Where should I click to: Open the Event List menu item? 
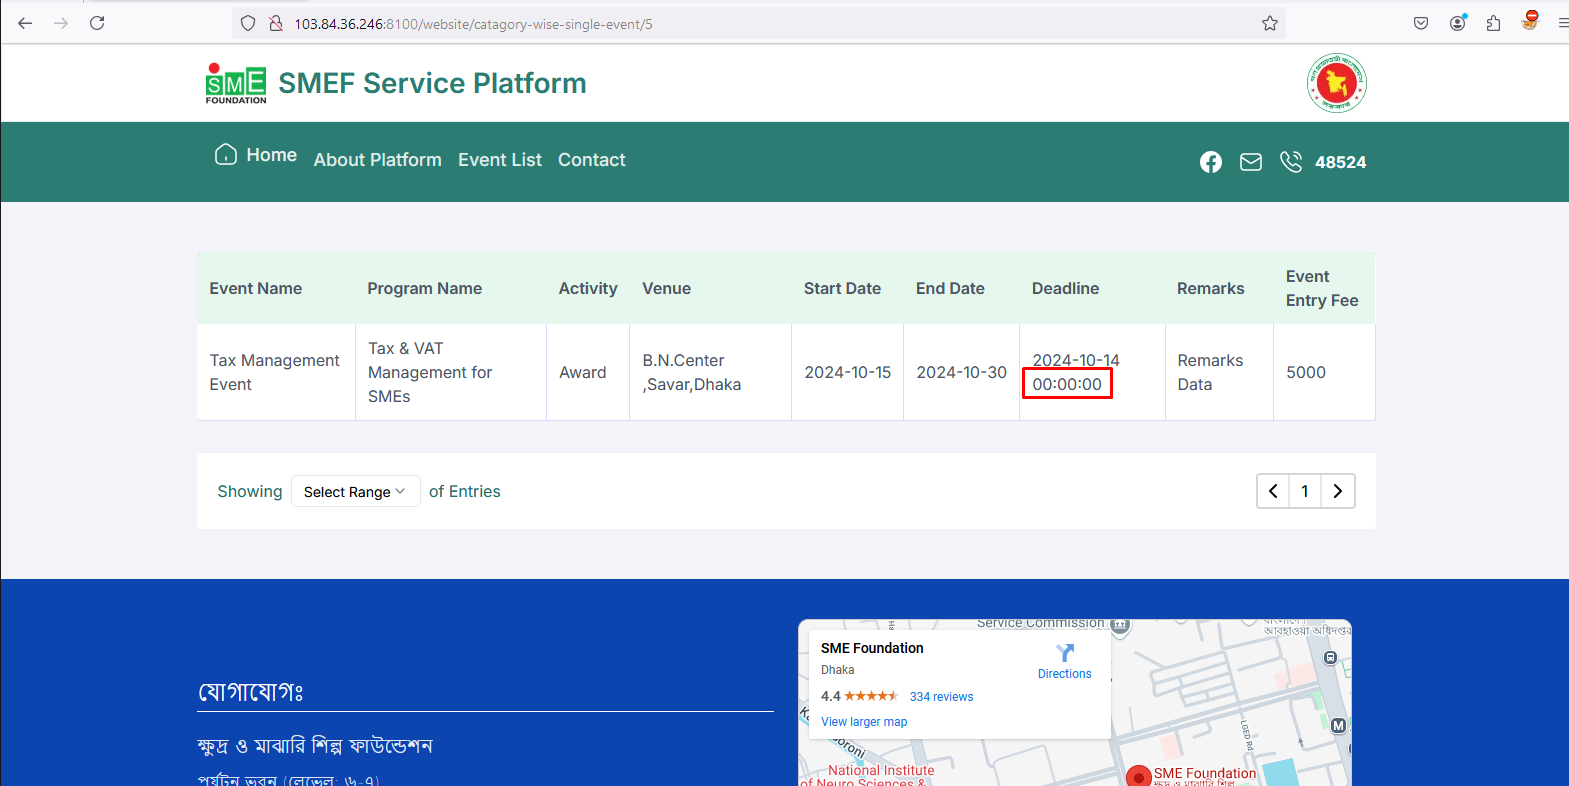(x=500, y=160)
